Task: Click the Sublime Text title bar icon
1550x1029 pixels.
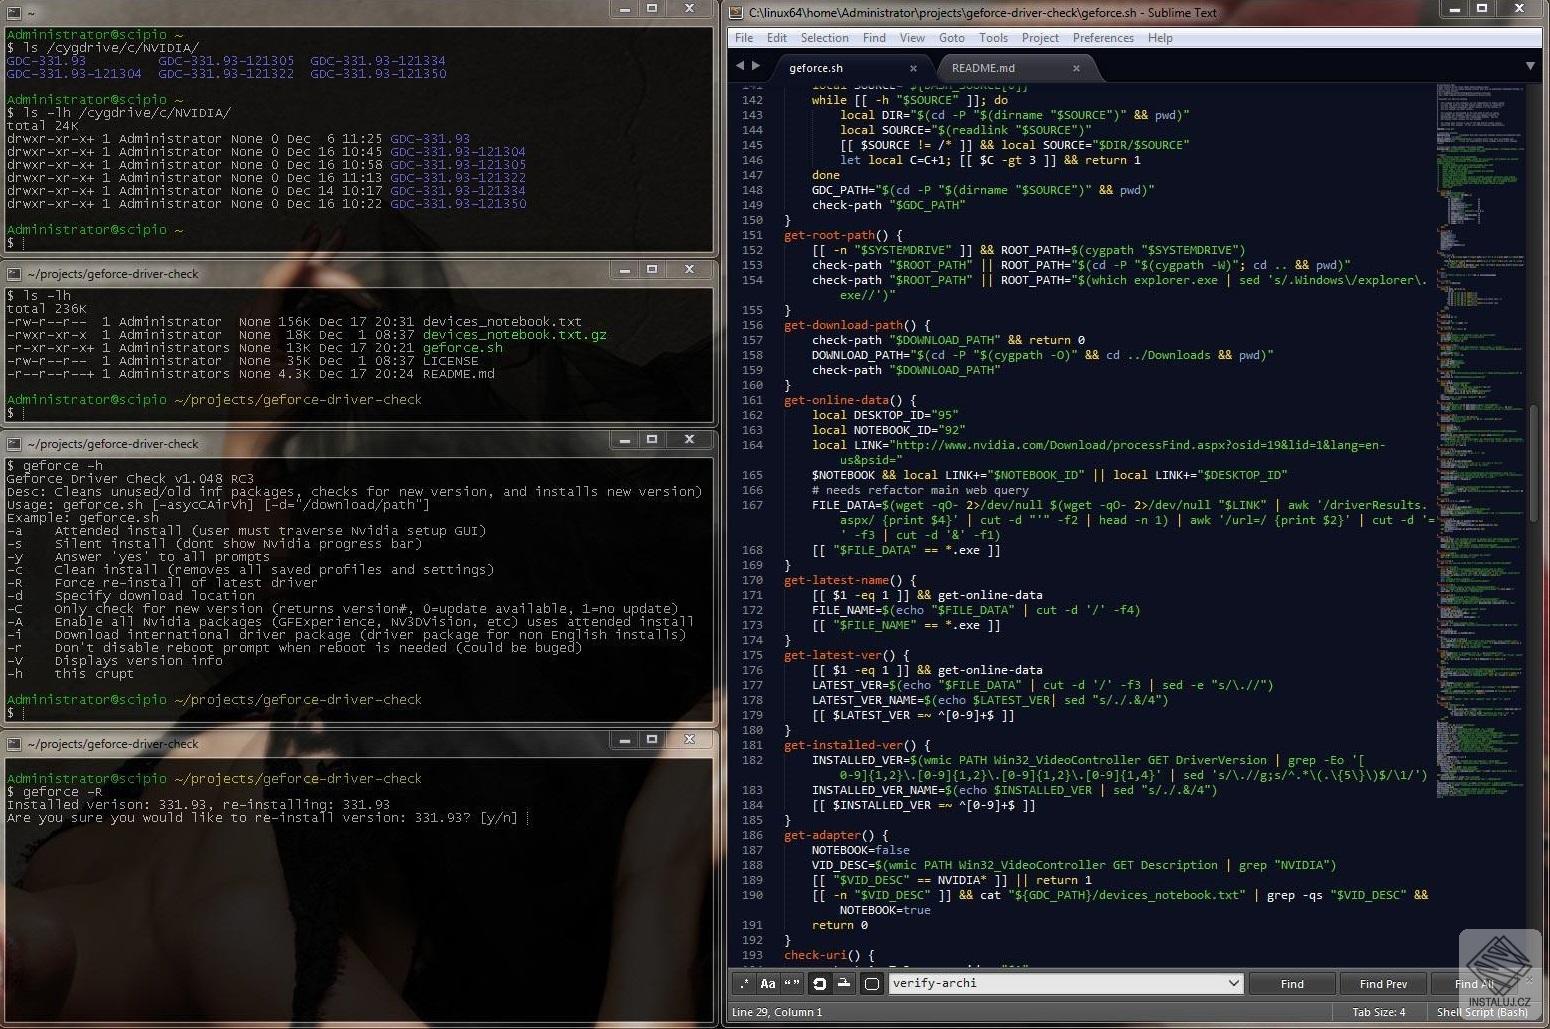Action: (x=736, y=12)
